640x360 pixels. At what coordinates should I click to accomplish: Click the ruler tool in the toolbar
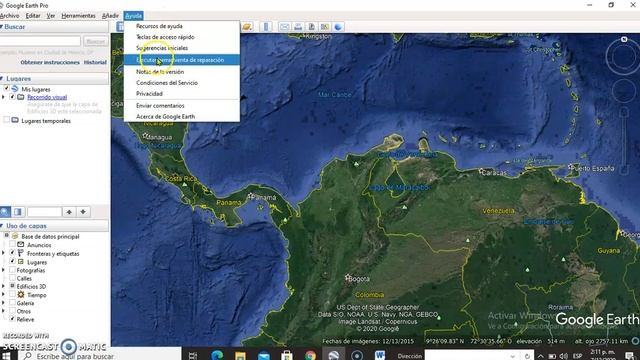[x=266, y=27]
